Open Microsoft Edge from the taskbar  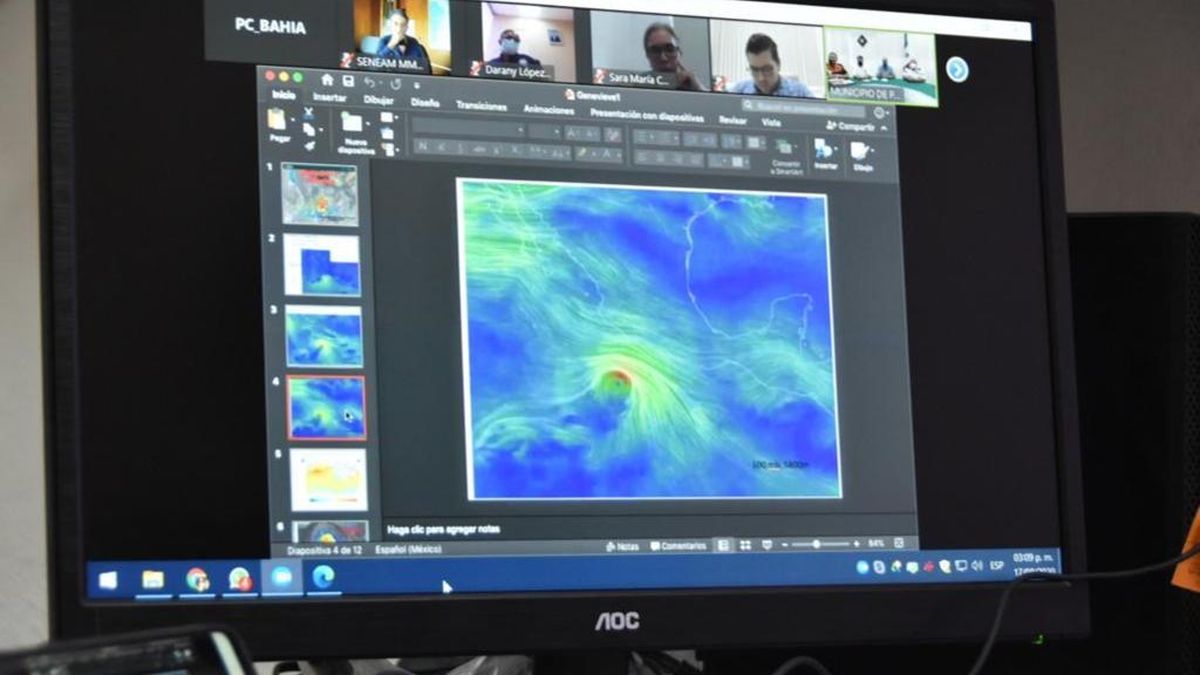tap(322, 577)
